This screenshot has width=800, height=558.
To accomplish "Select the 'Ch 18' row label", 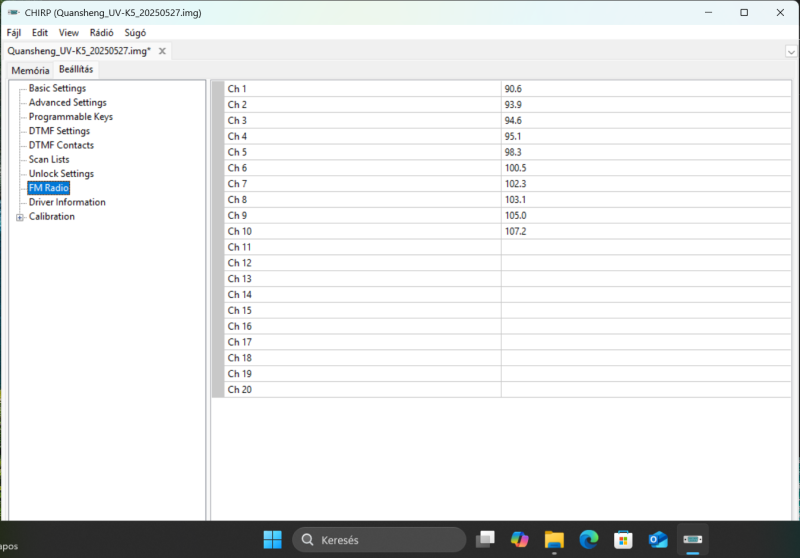I will 240,358.
